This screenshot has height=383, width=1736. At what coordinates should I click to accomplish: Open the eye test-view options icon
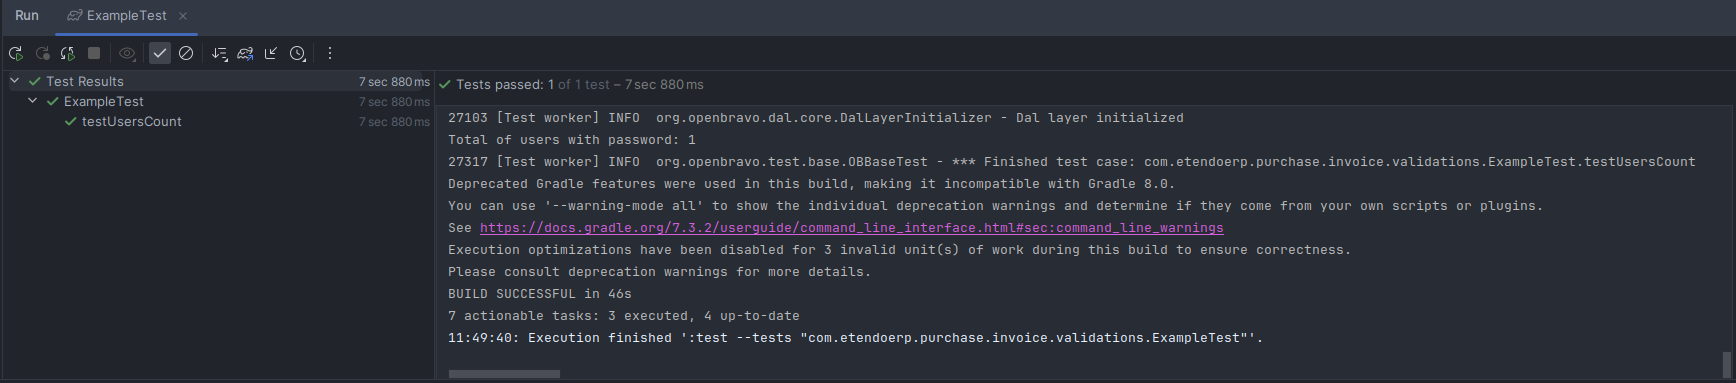coord(127,54)
